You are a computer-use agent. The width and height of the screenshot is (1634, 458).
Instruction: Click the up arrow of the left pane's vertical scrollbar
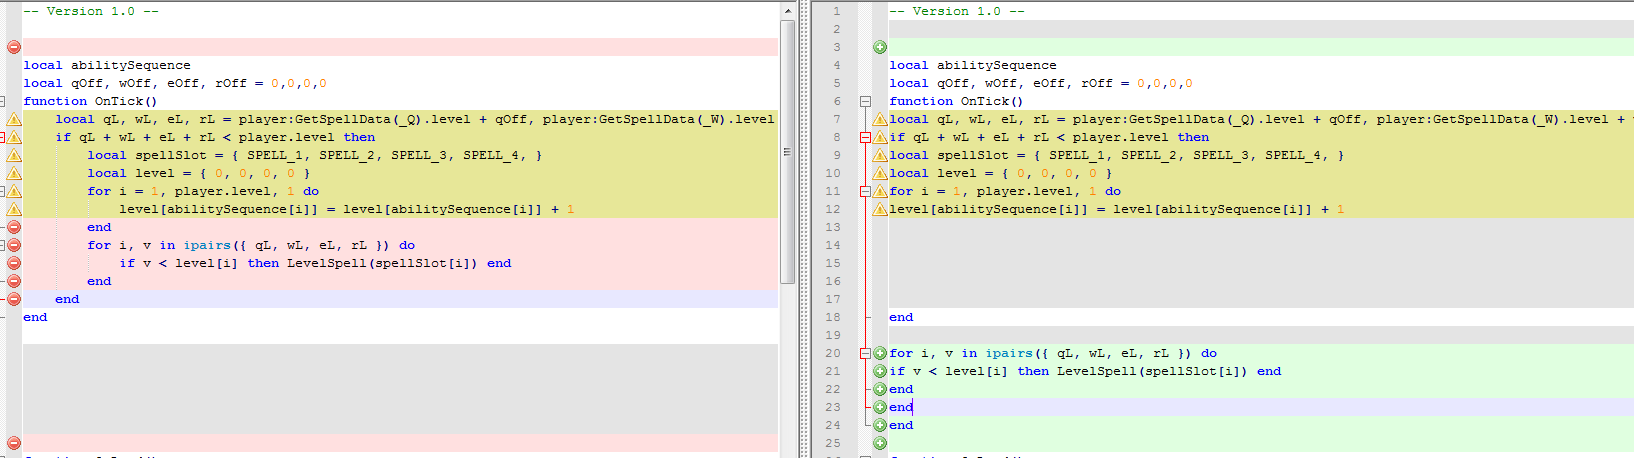pos(787,10)
